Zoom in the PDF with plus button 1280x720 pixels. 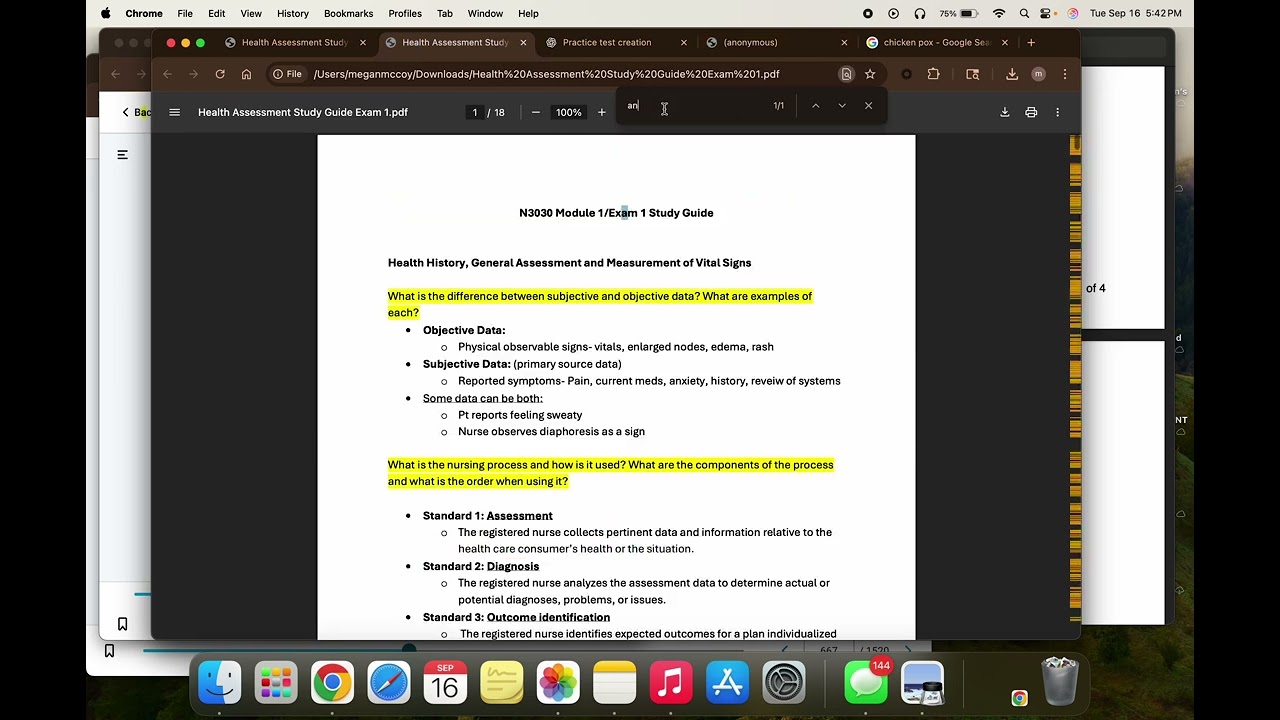(602, 112)
